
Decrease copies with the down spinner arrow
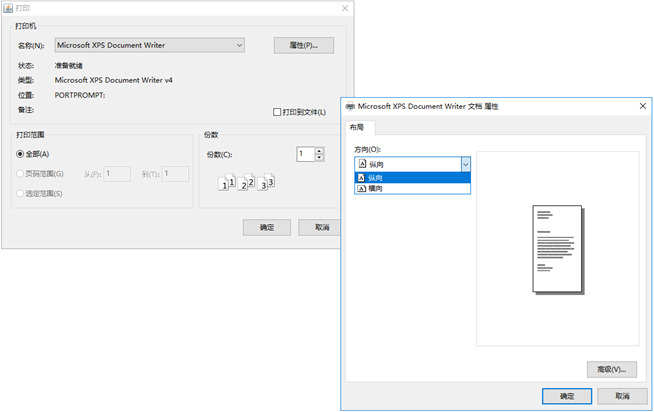(319, 158)
